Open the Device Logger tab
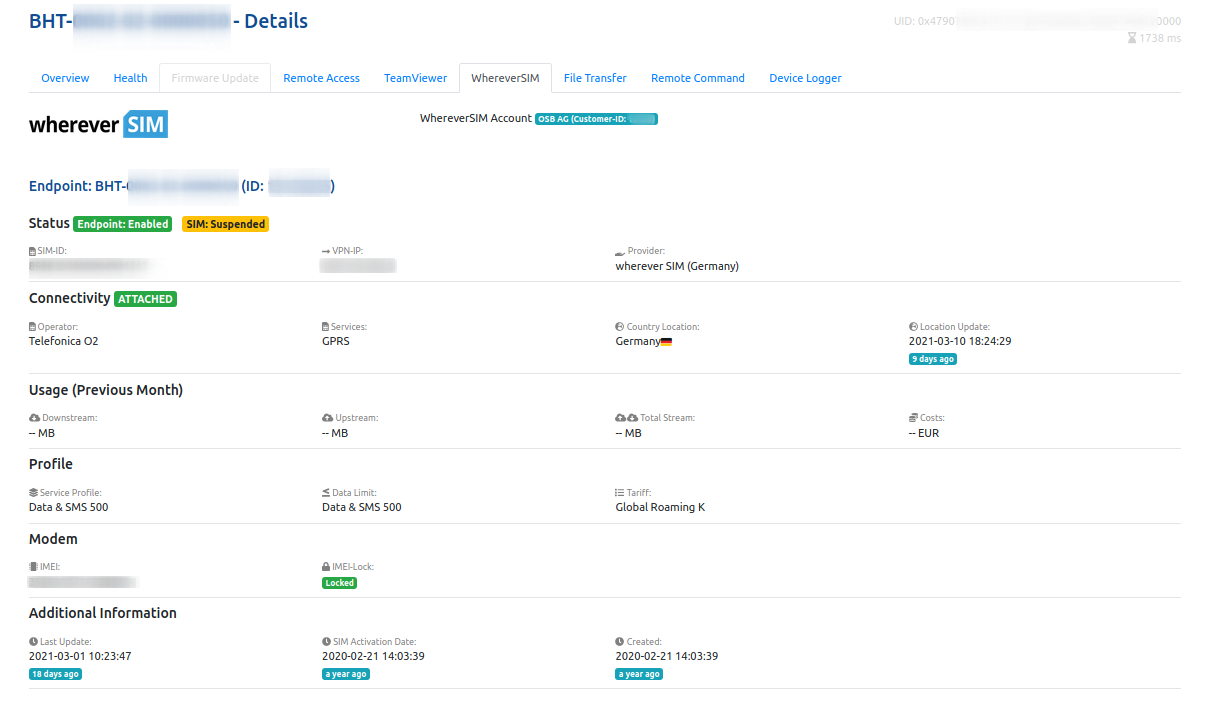The image size is (1225, 704). click(x=805, y=78)
